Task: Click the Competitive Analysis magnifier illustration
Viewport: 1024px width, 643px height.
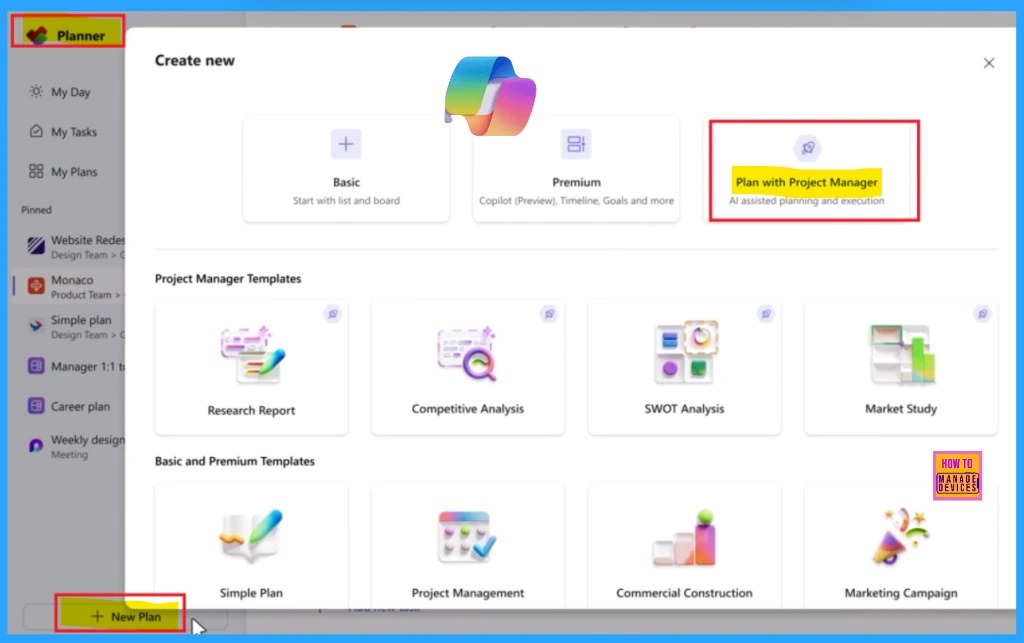Action: coord(468,354)
